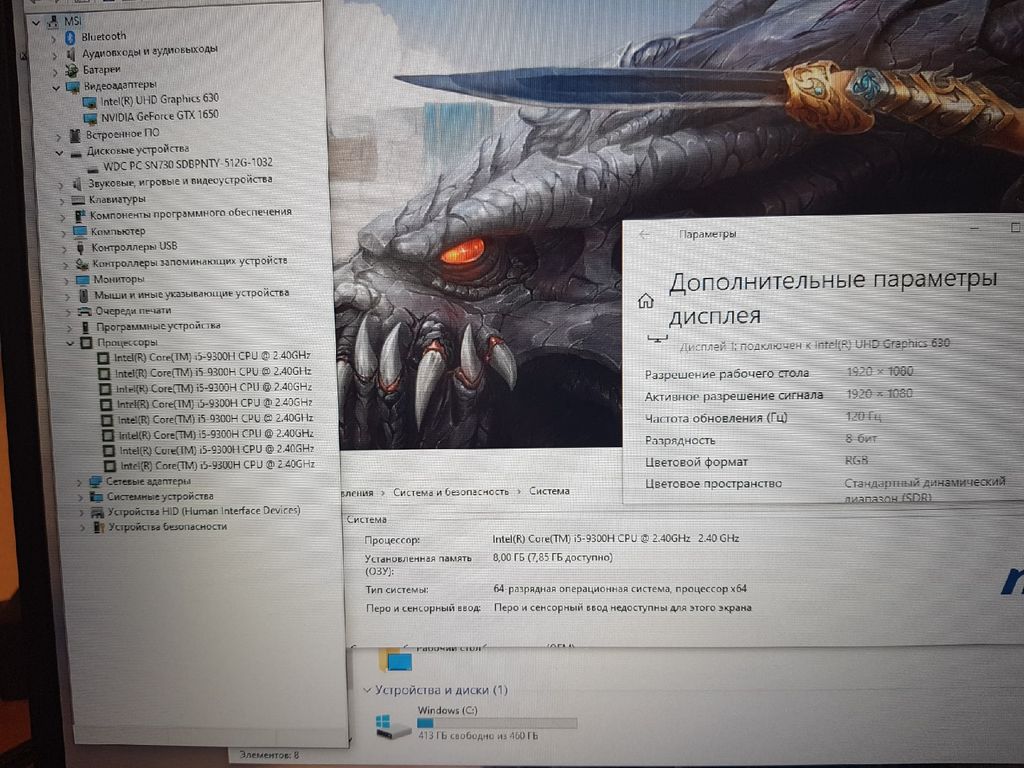Image resolution: width=1024 pixels, height=768 pixels.
Task: Collapse the Процессоры branch
Action: pos(70,343)
